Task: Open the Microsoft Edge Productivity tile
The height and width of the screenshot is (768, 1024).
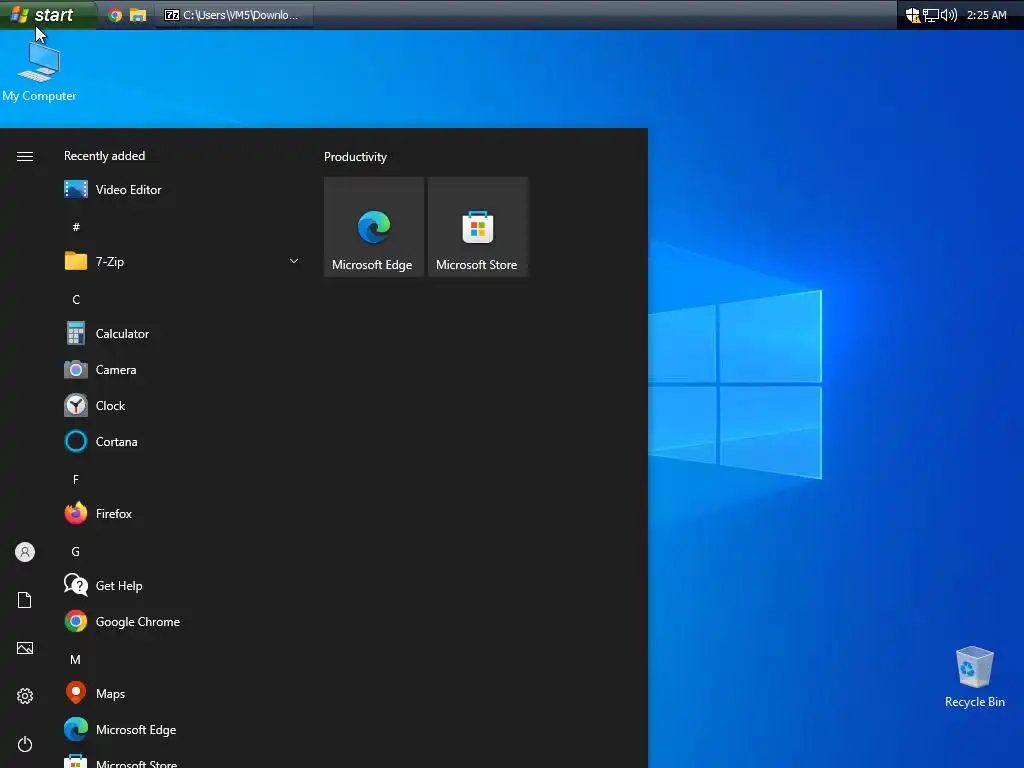Action: pyautogui.click(x=374, y=227)
